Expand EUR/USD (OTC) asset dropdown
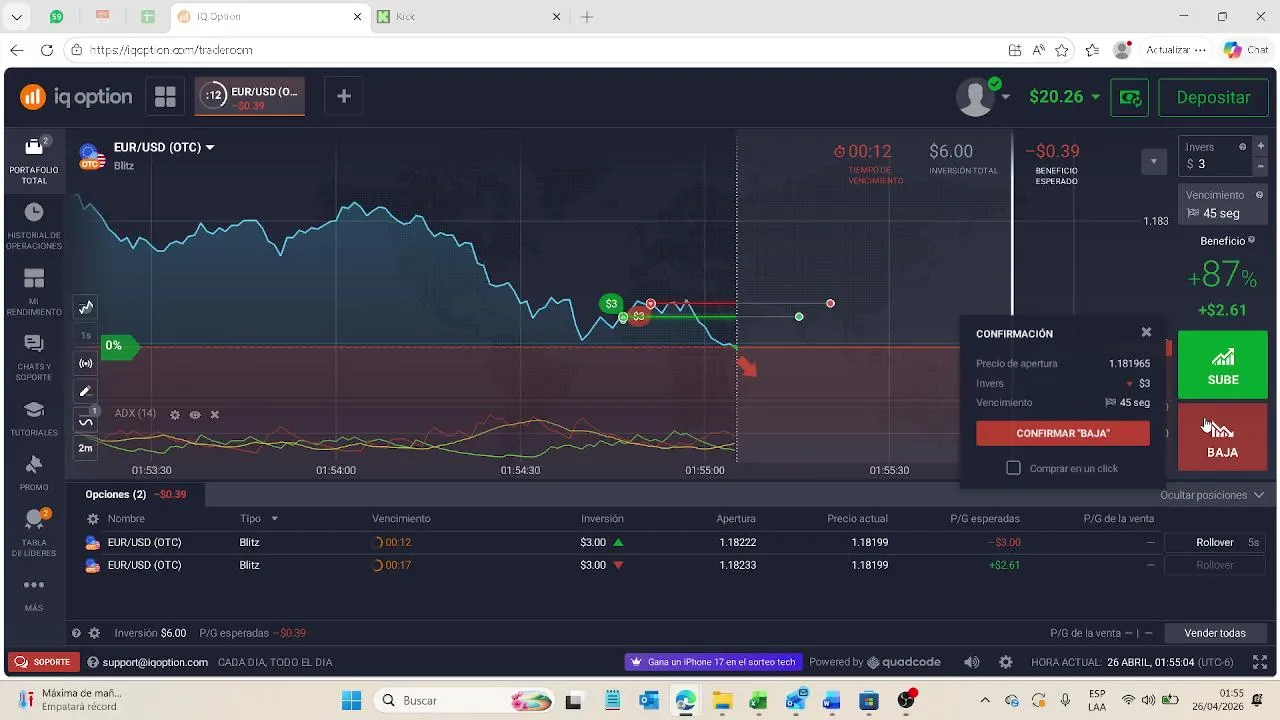The image size is (1280, 720). (210, 147)
